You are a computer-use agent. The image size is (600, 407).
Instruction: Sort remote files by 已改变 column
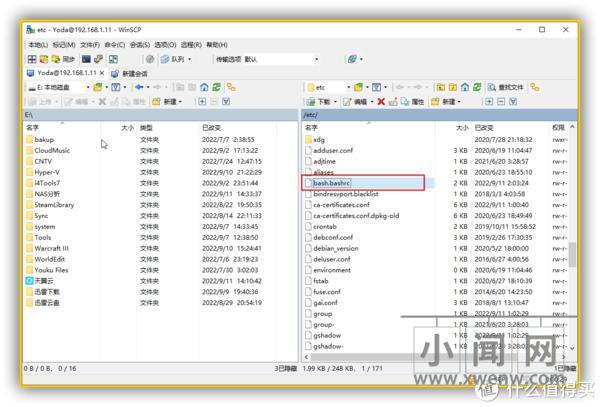(x=485, y=128)
